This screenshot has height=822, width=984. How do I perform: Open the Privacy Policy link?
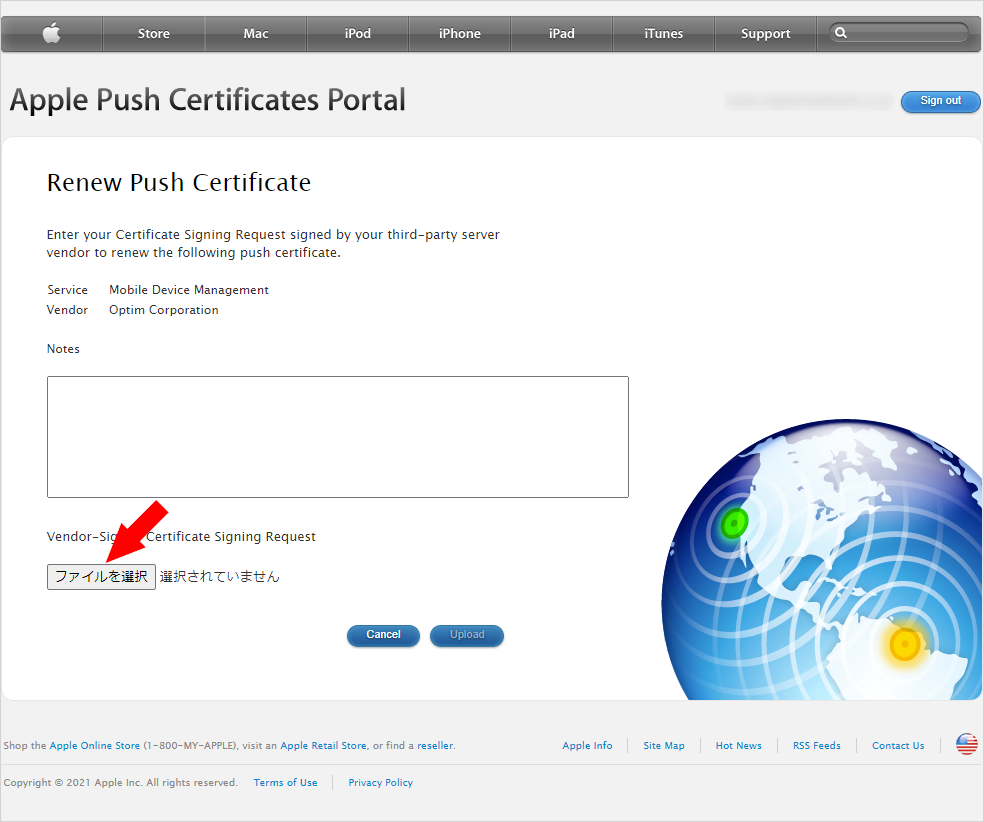[380, 782]
